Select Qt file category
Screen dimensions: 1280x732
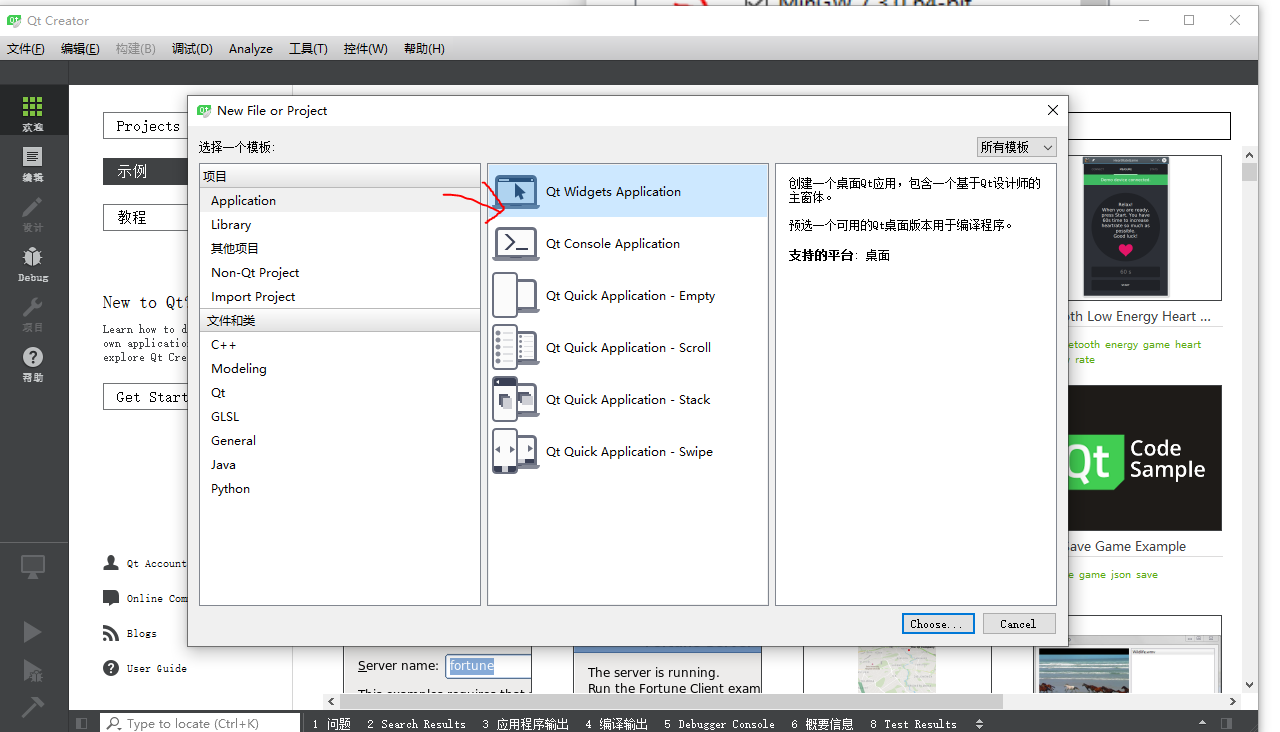pos(340,392)
